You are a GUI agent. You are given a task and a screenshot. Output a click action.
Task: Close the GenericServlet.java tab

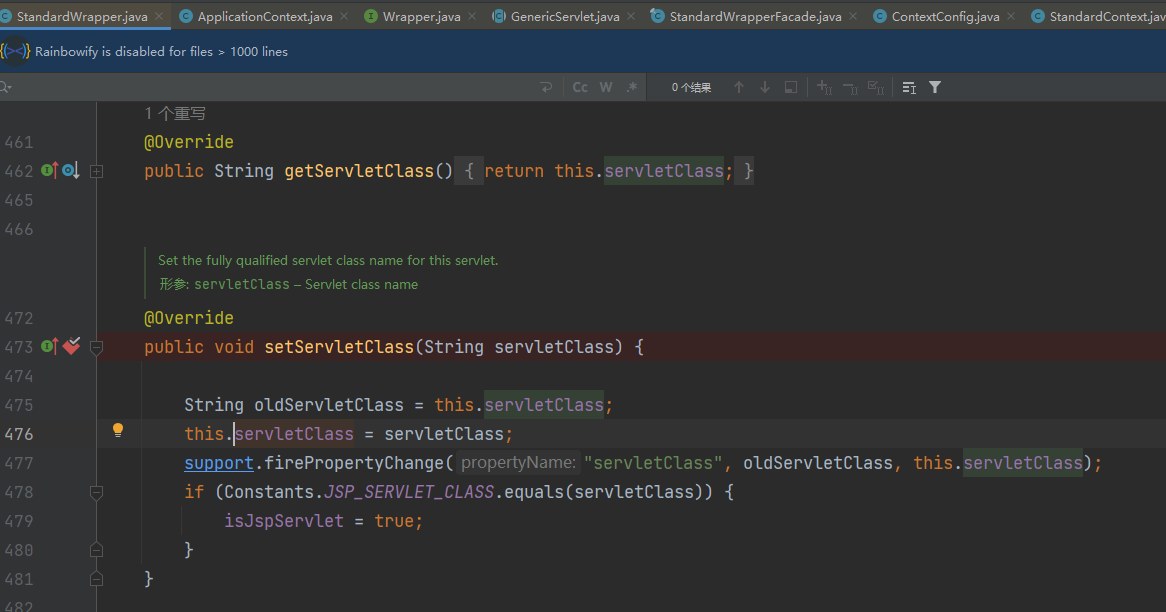coord(631,16)
